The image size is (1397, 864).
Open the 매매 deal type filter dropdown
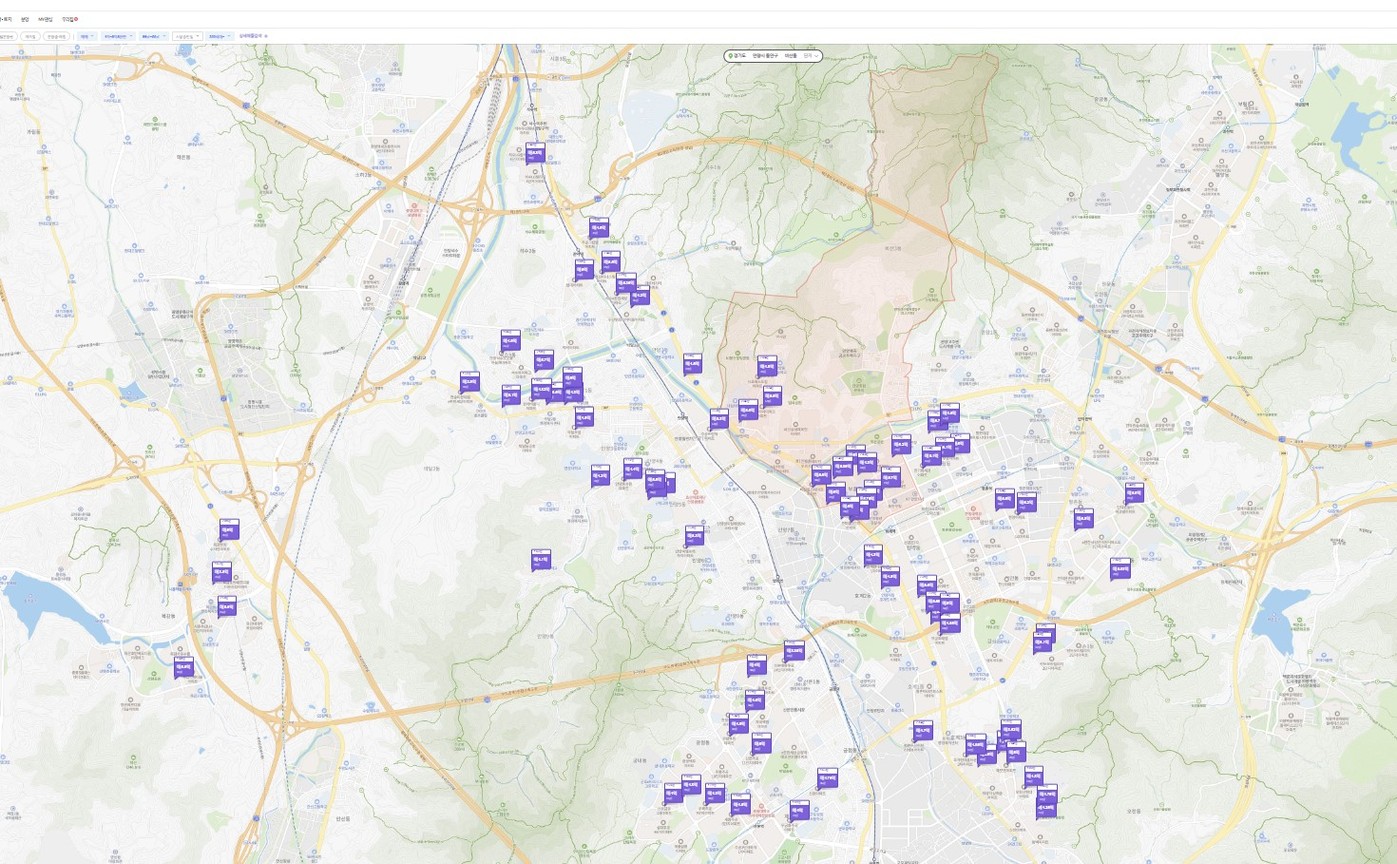point(87,36)
